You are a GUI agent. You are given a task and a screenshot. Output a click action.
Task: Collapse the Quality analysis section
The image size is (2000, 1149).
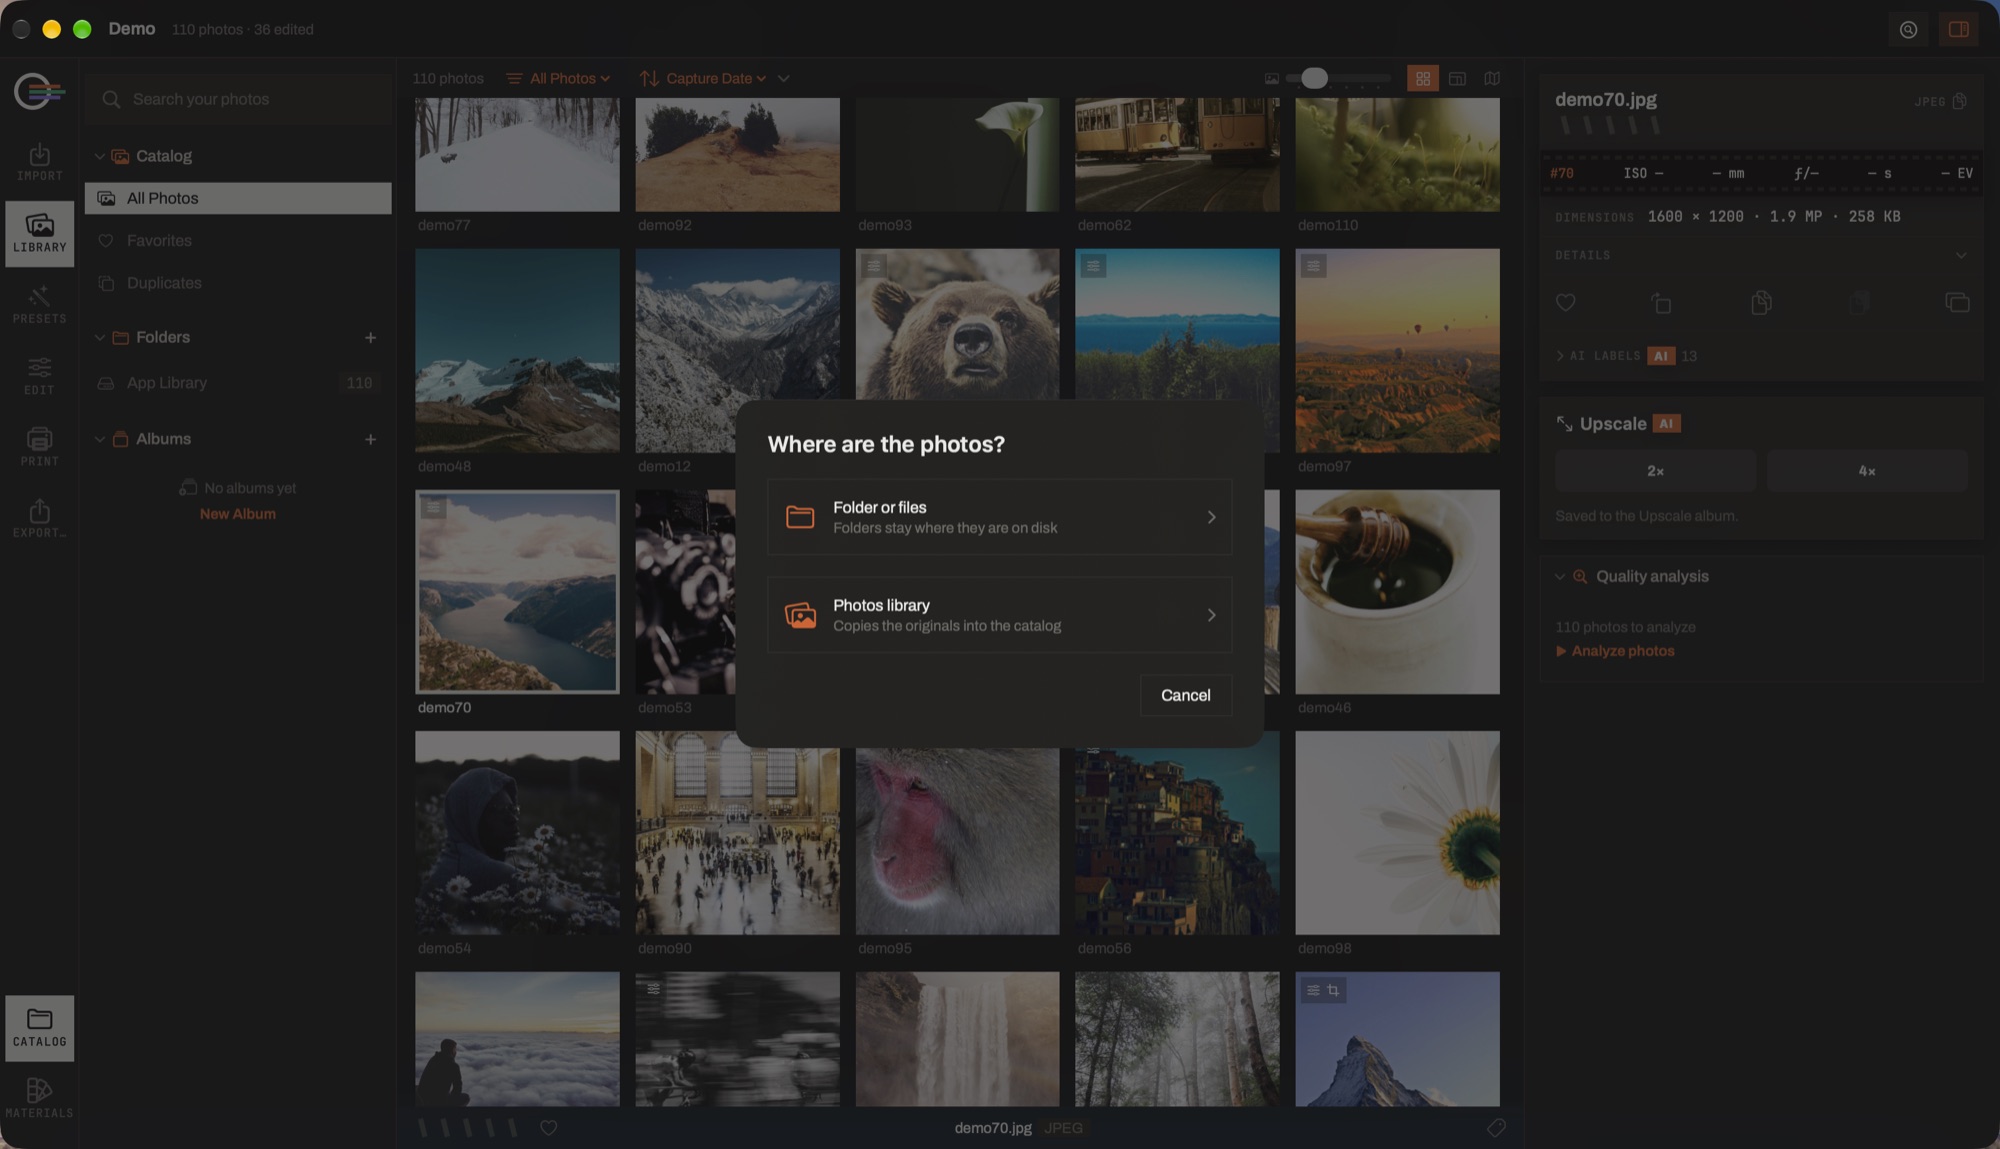(x=1559, y=577)
